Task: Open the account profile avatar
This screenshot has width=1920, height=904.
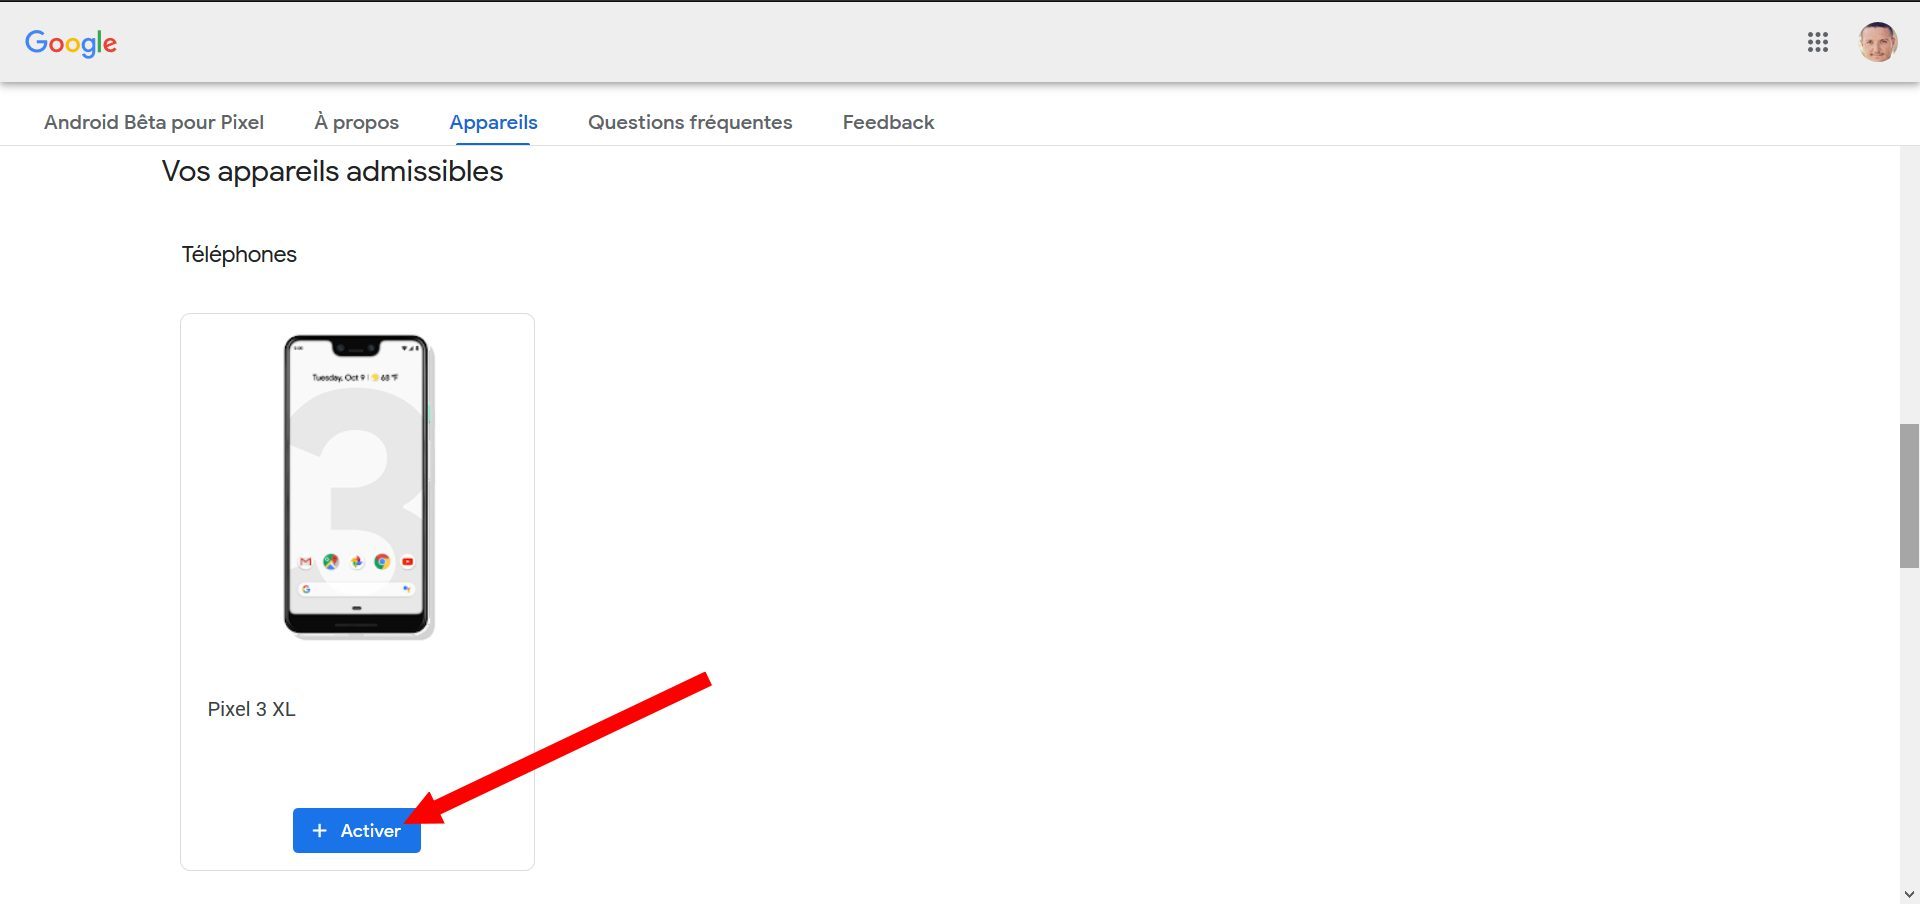Action: (x=1877, y=42)
